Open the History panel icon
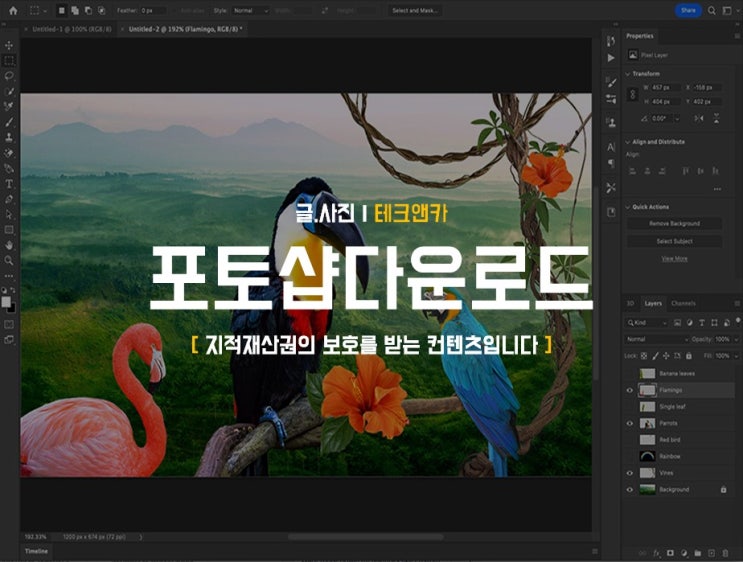The image size is (743, 562). point(611,41)
